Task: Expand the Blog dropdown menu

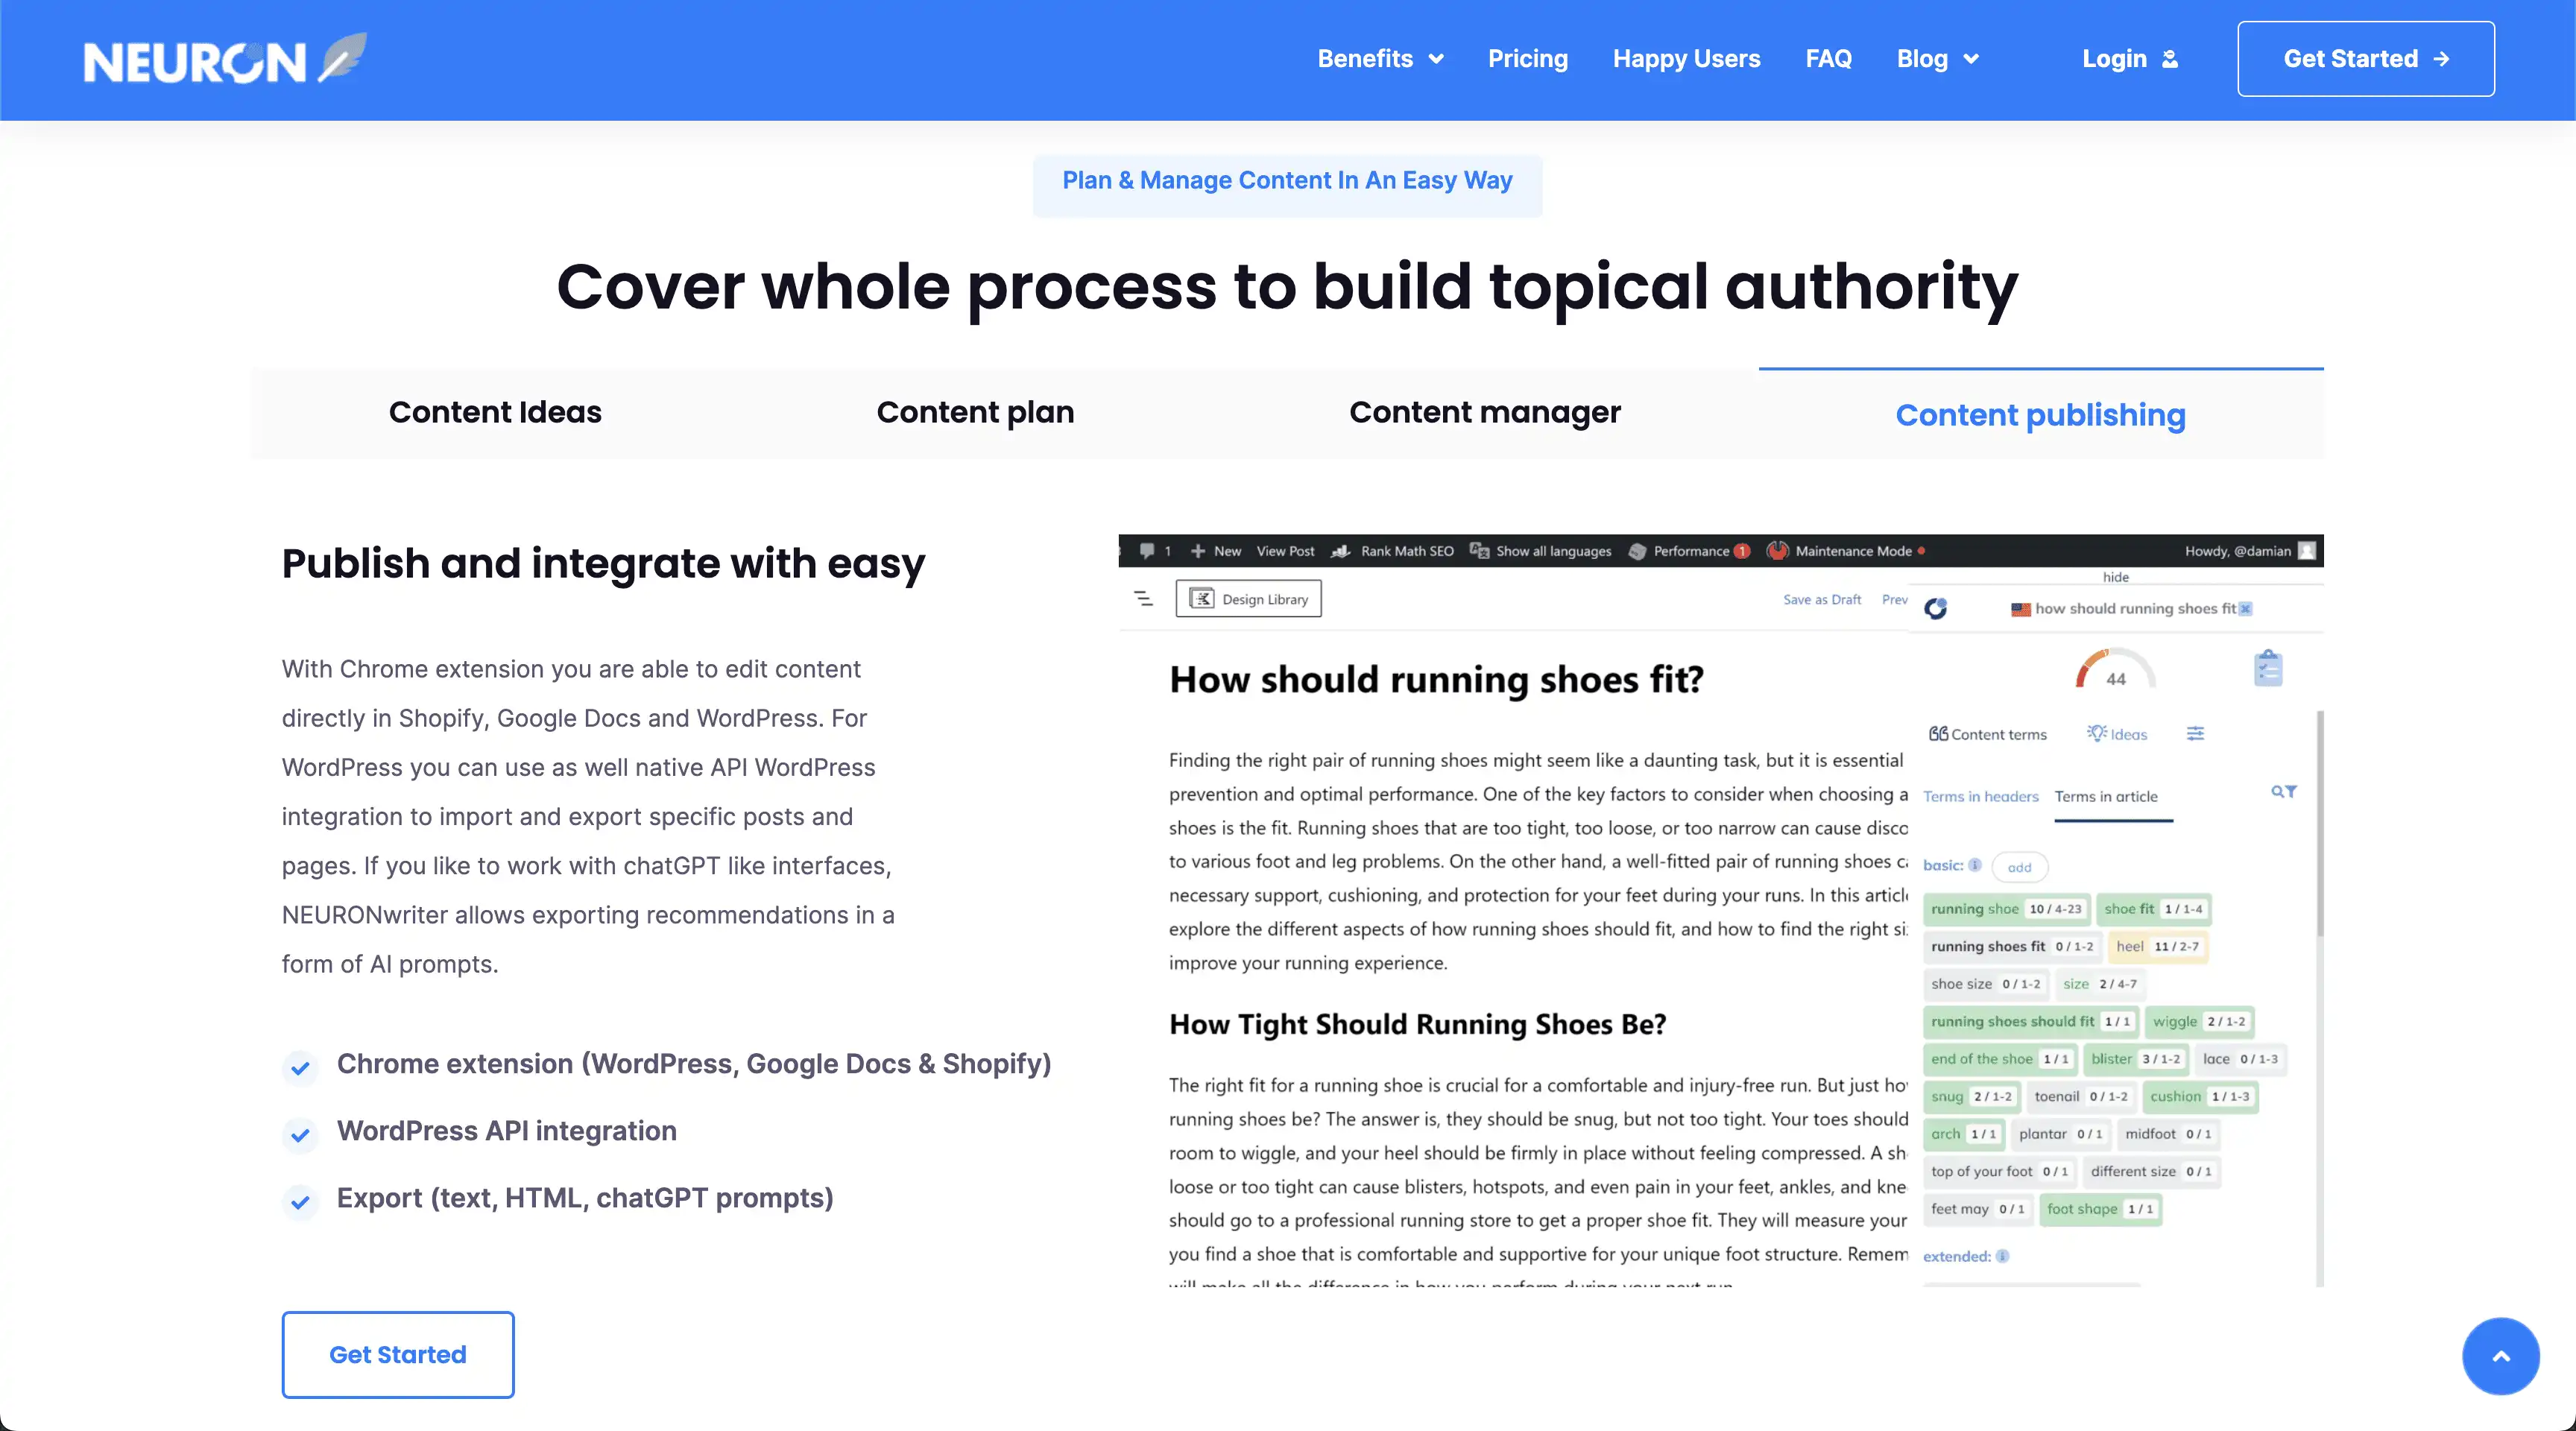Action: [1937, 59]
